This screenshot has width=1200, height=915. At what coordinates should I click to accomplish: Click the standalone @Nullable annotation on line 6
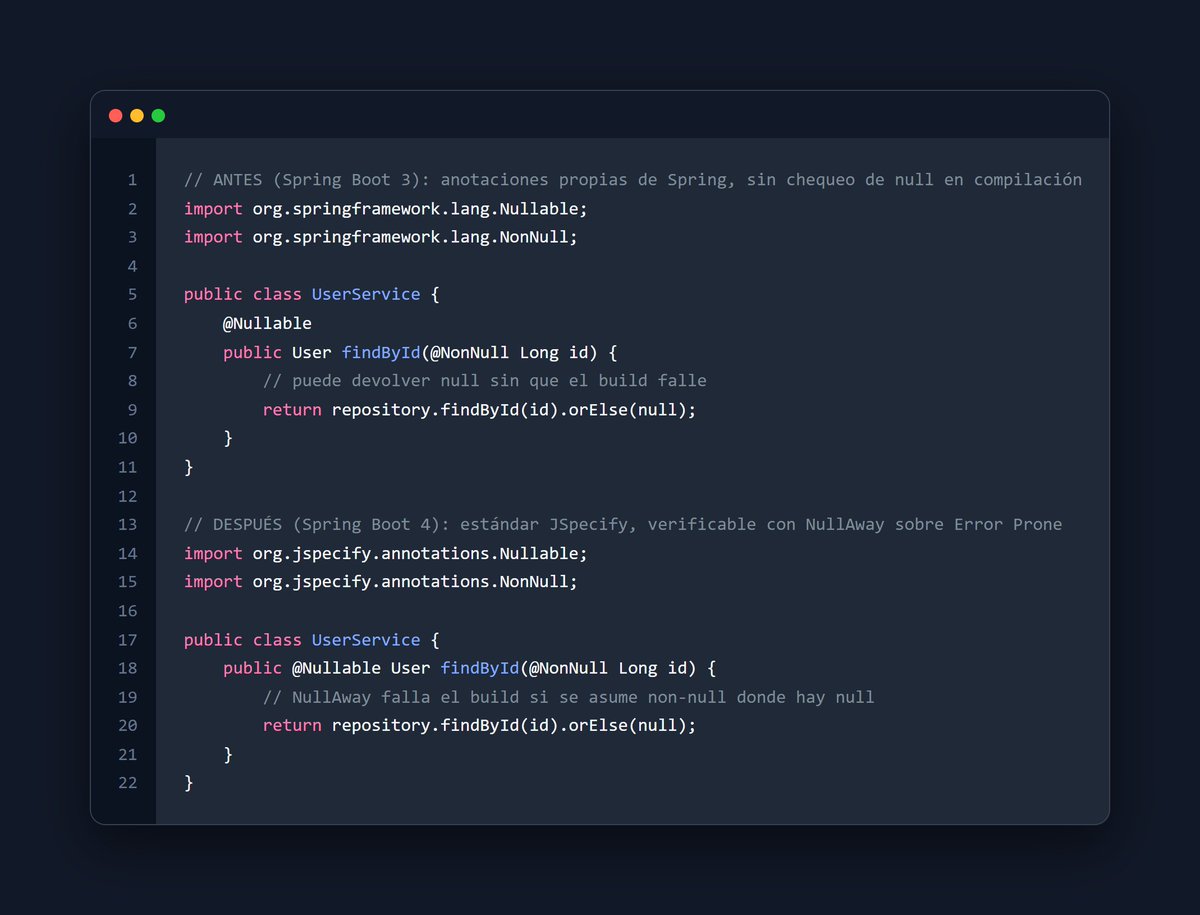[x=267, y=323]
